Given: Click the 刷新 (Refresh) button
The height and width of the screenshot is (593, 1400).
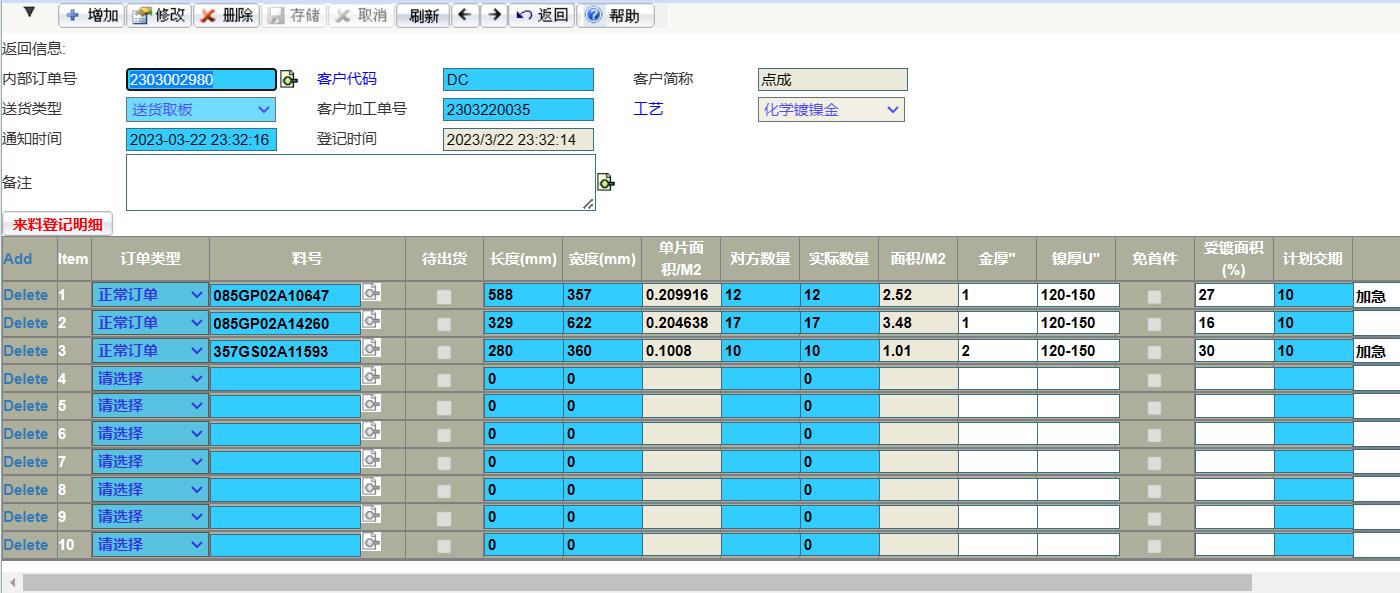Looking at the screenshot, I should 423,15.
